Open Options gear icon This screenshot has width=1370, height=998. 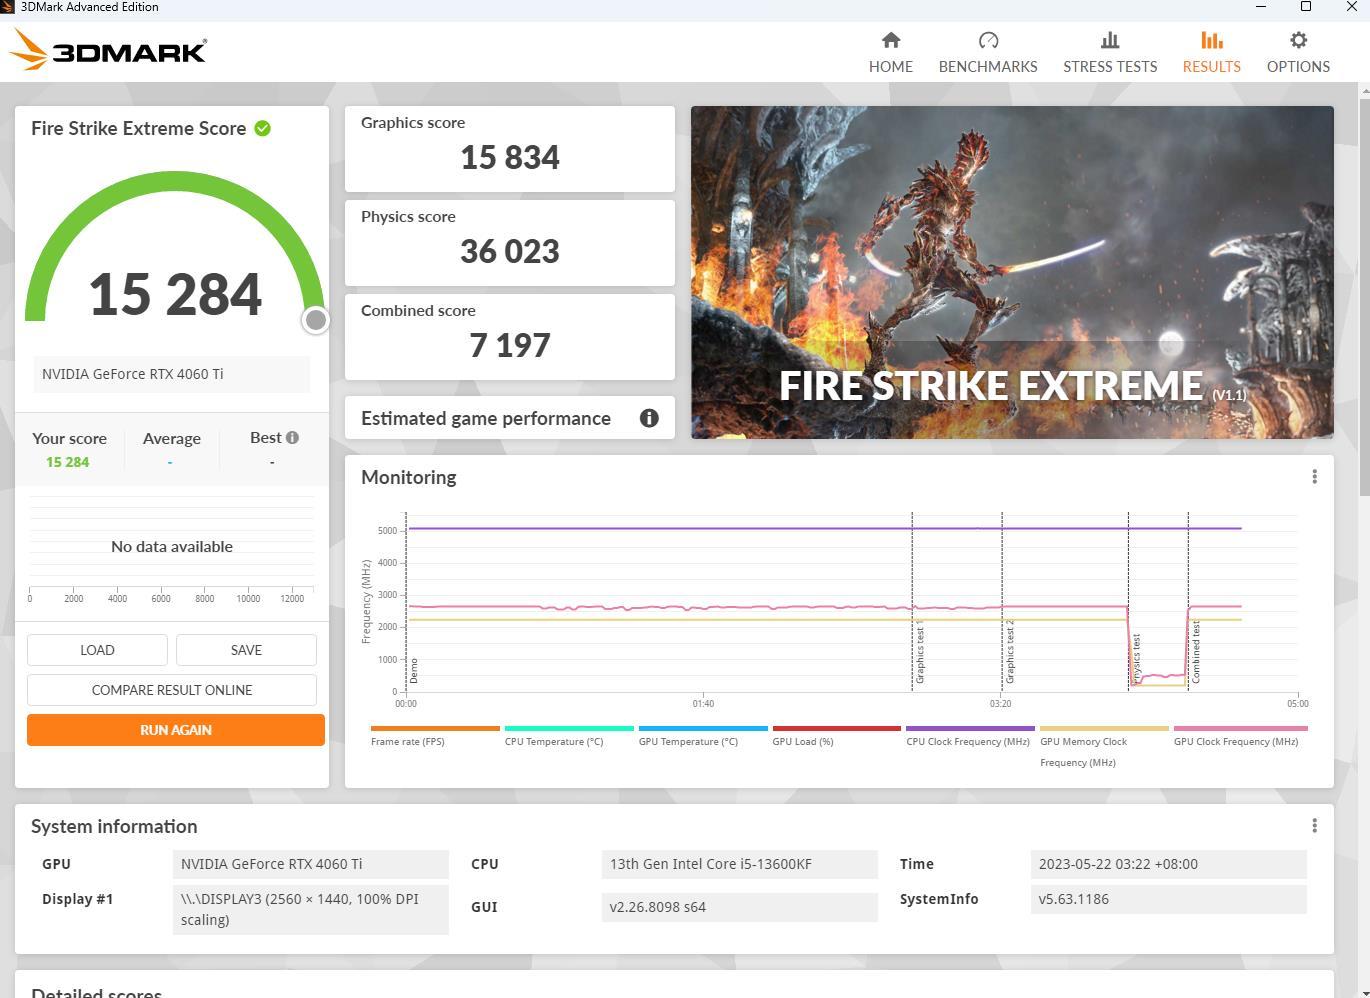[x=1298, y=41]
